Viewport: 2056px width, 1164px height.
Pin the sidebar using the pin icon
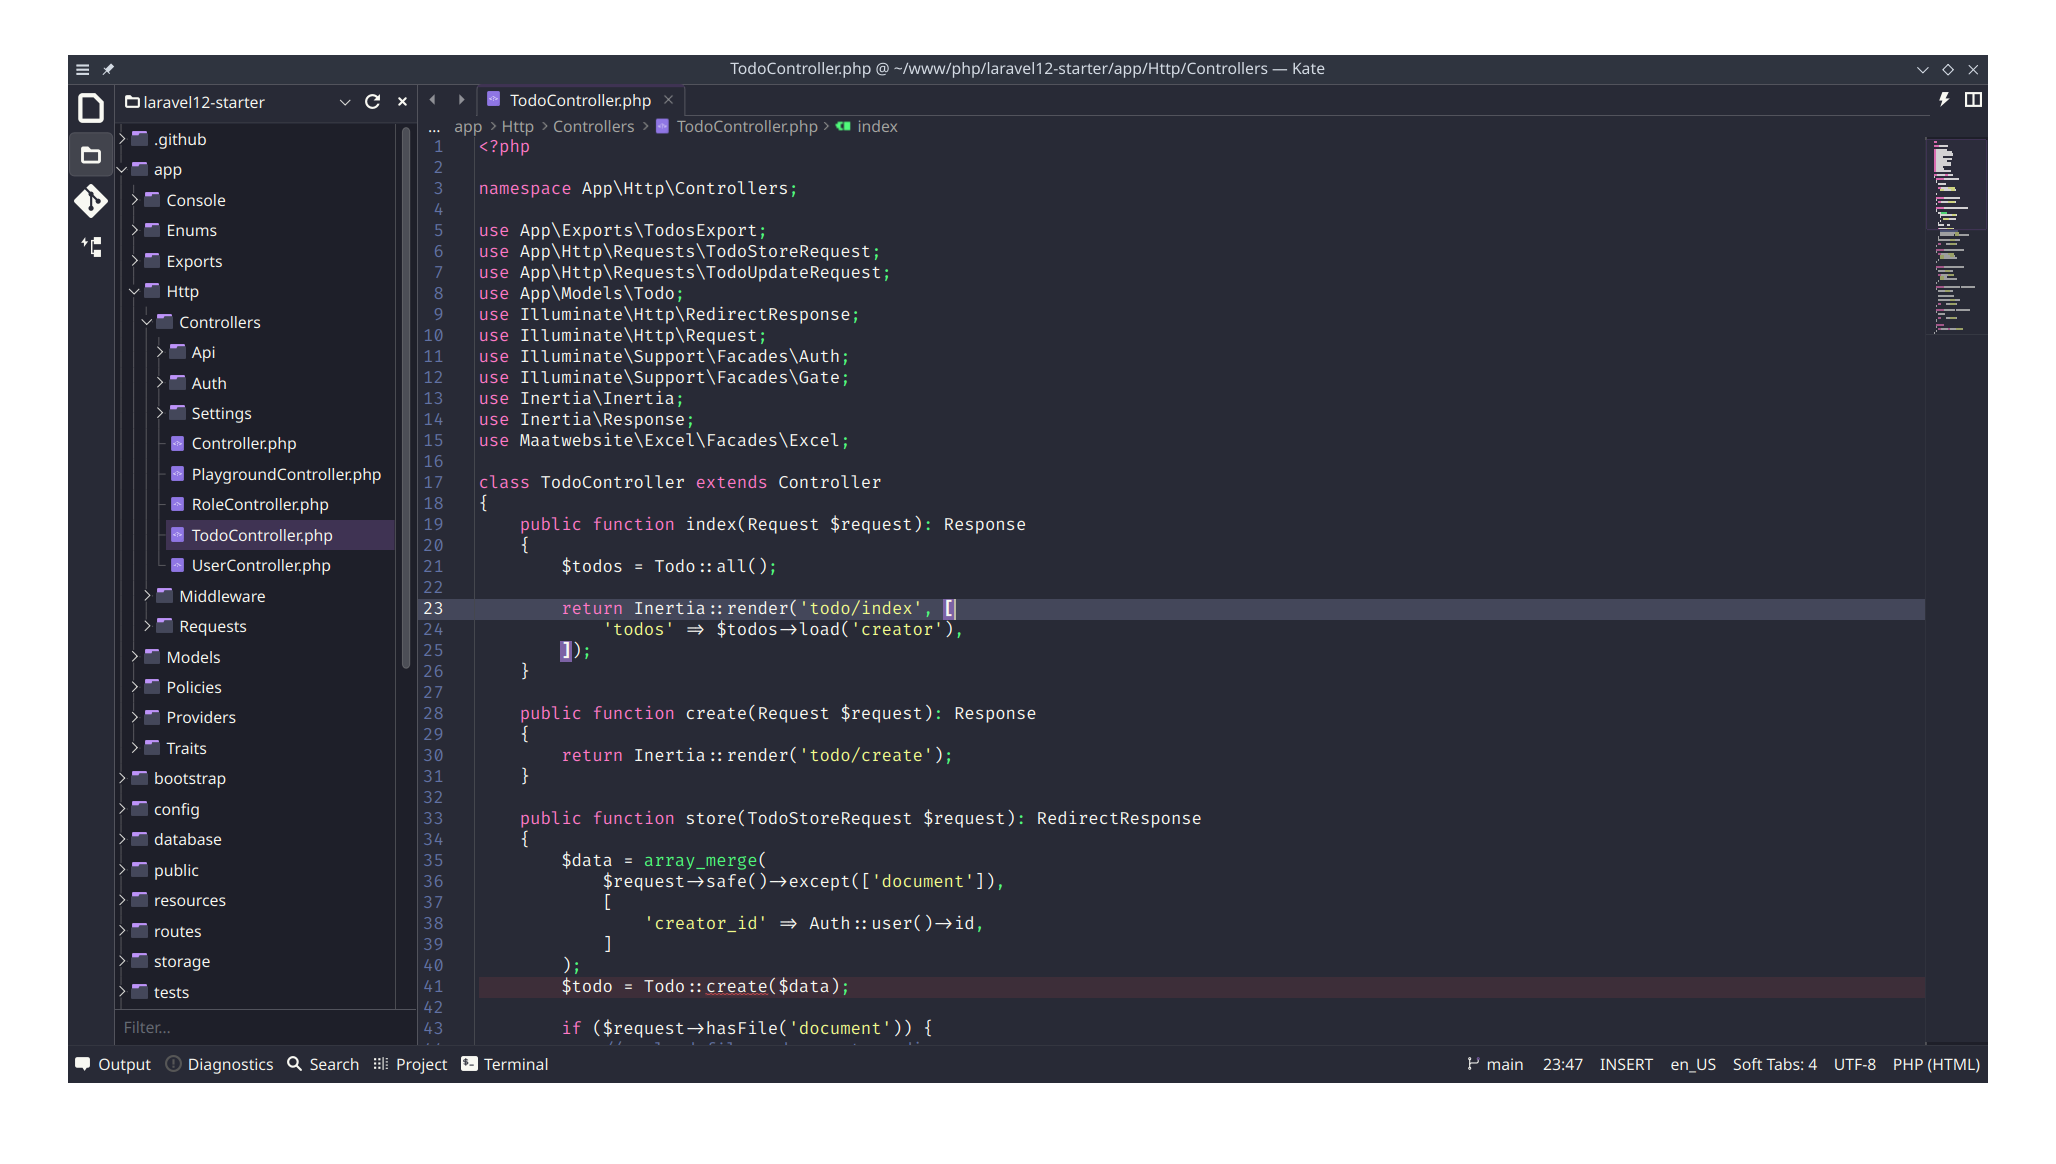click(x=108, y=69)
